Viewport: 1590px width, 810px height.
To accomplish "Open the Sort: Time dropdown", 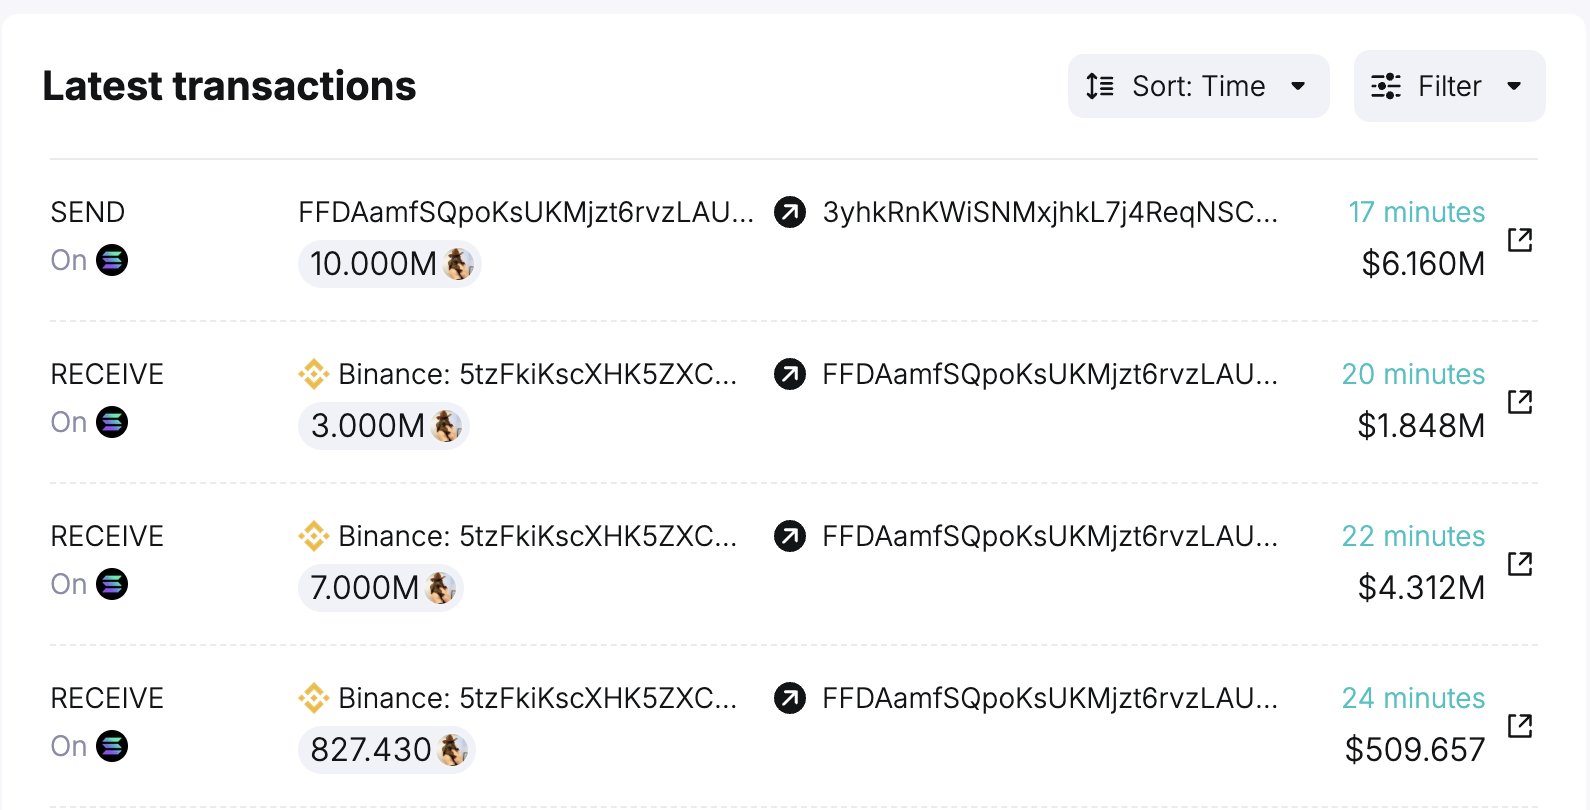I will coord(1198,86).
